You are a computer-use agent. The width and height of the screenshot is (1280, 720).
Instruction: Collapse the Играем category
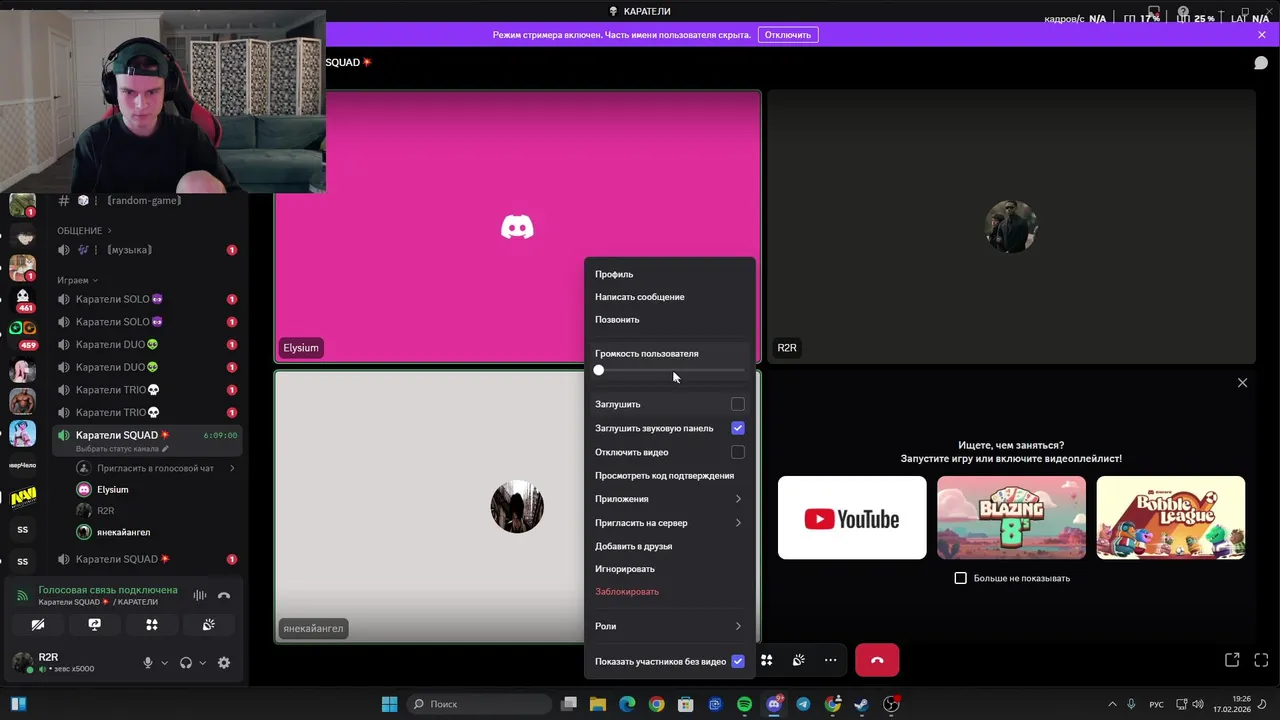point(78,280)
